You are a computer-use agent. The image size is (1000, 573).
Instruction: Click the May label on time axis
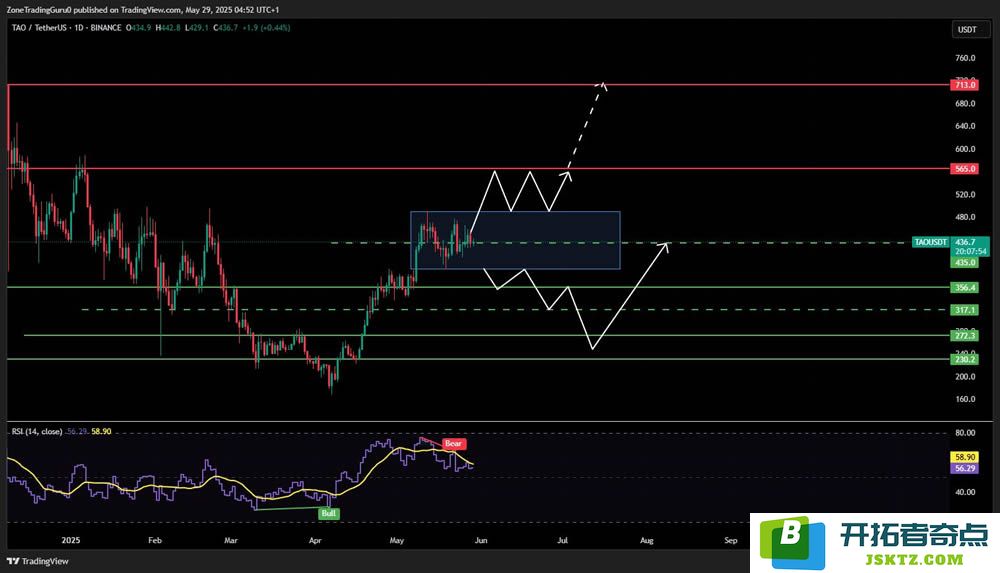[x=397, y=540]
